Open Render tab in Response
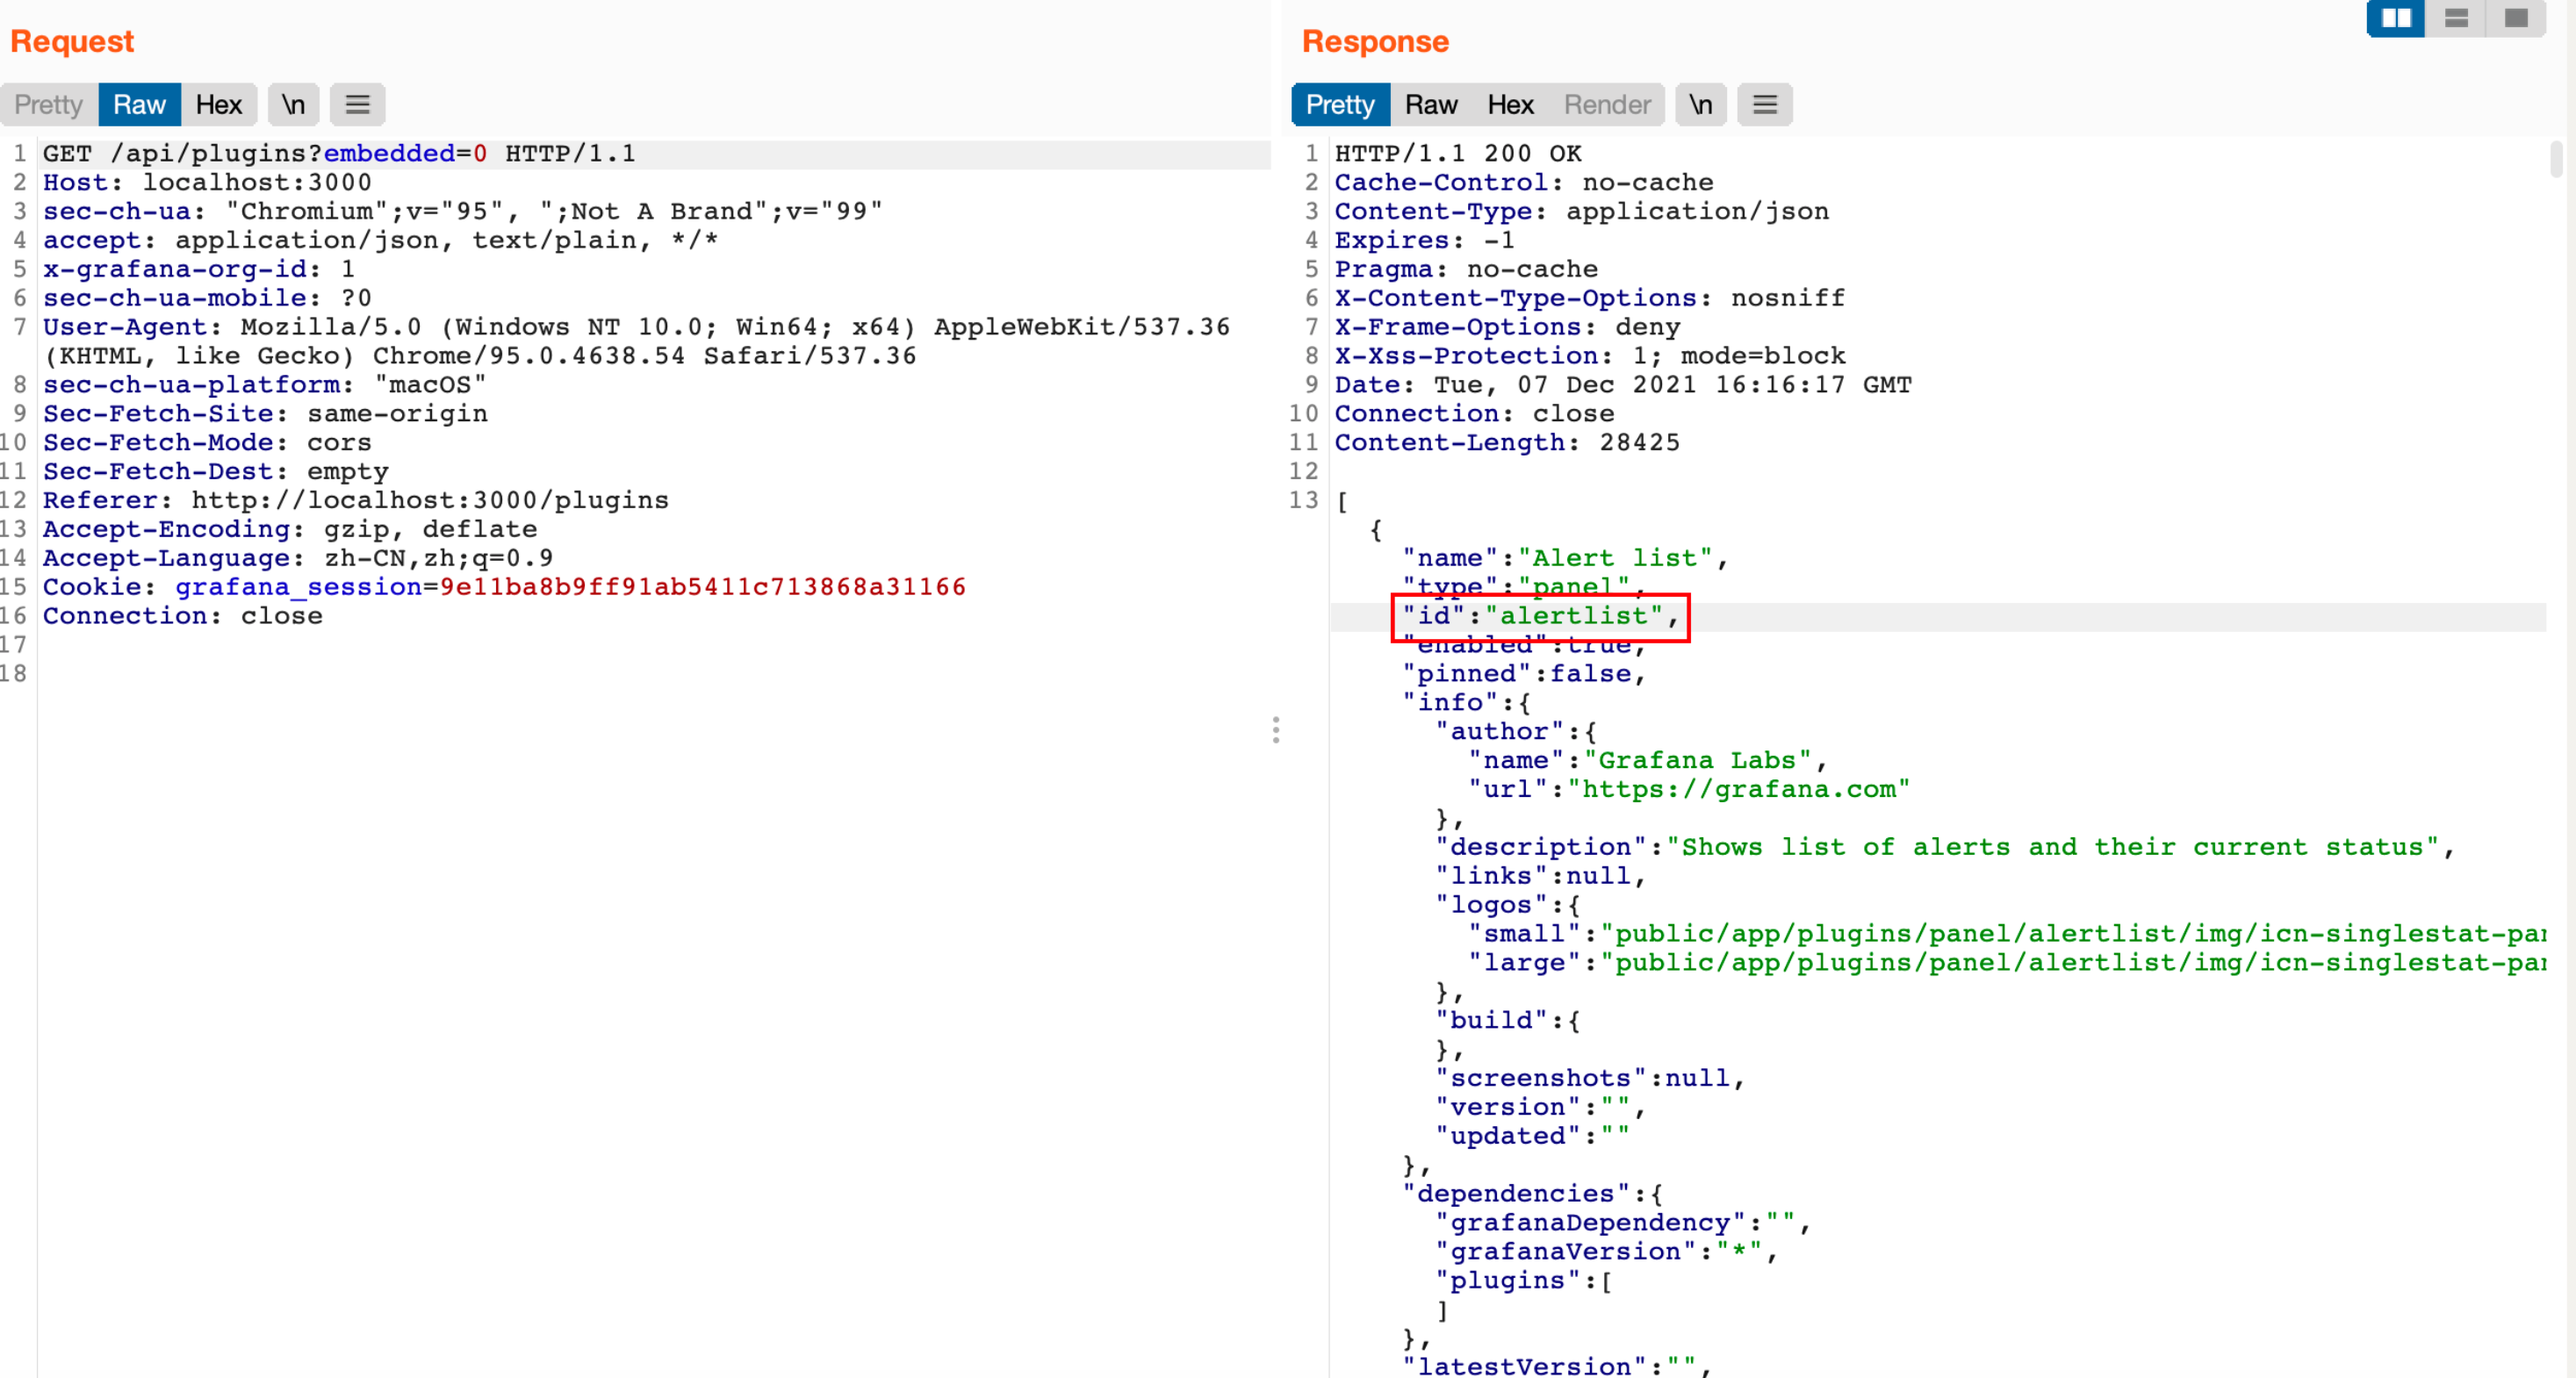Image resolution: width=2576 pixels, height=1378 pixels. [1606, 105]
